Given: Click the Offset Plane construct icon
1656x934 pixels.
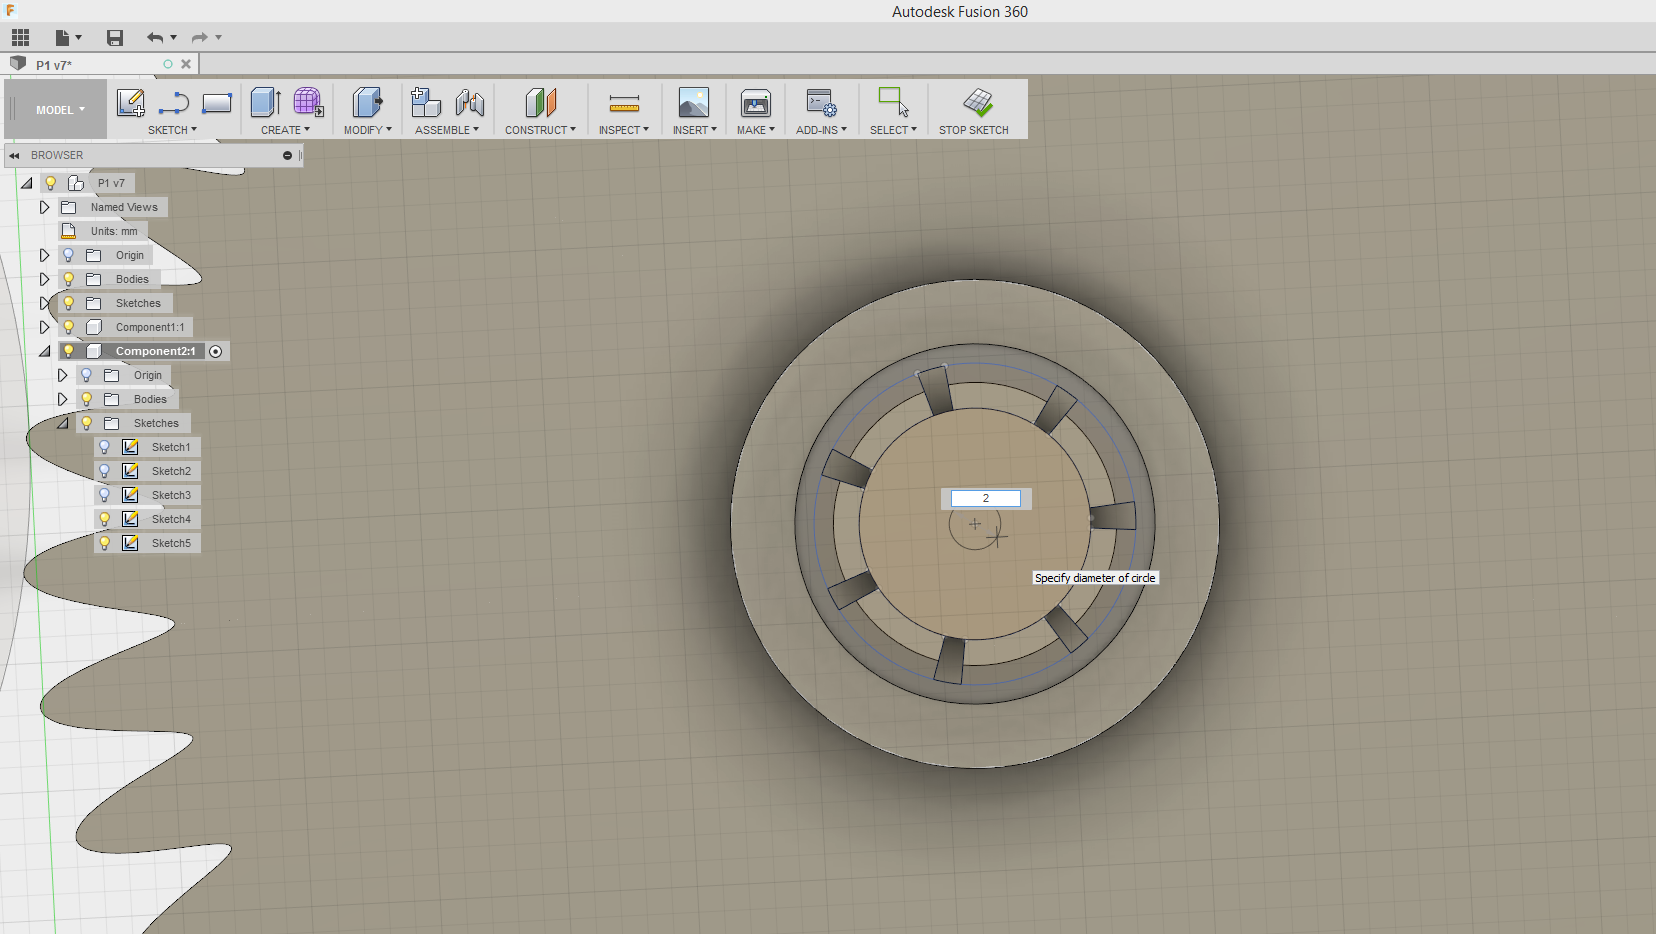Looking at the screenshot, I should coord(540,102).
